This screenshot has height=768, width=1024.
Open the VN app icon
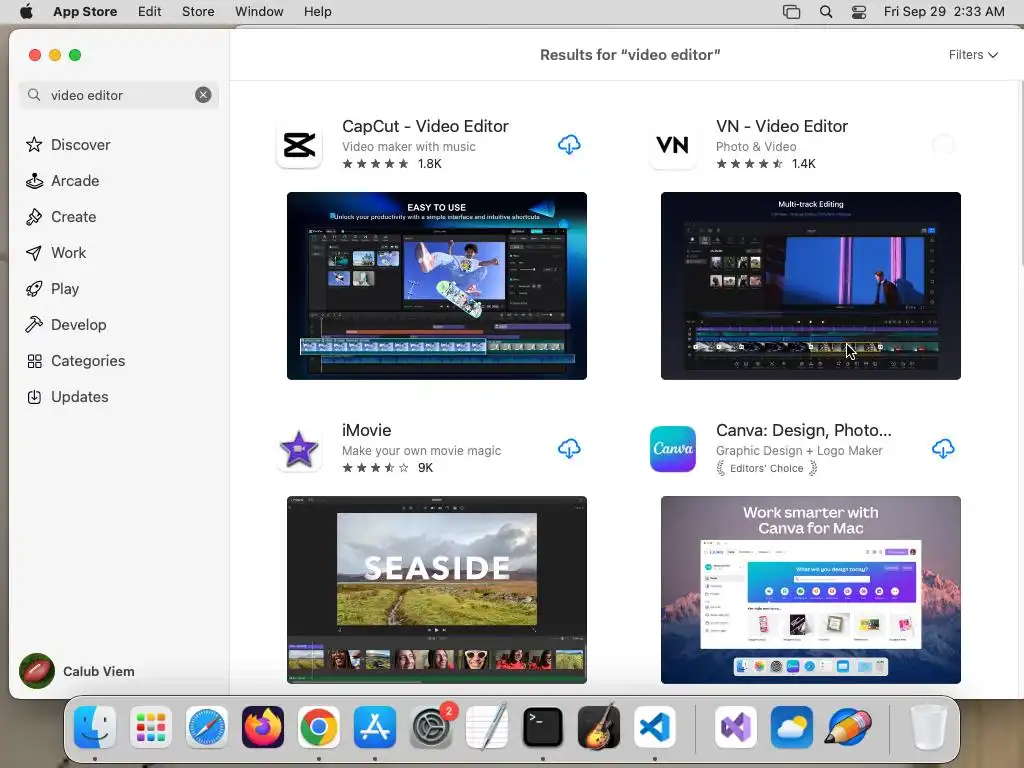point(673,145)
